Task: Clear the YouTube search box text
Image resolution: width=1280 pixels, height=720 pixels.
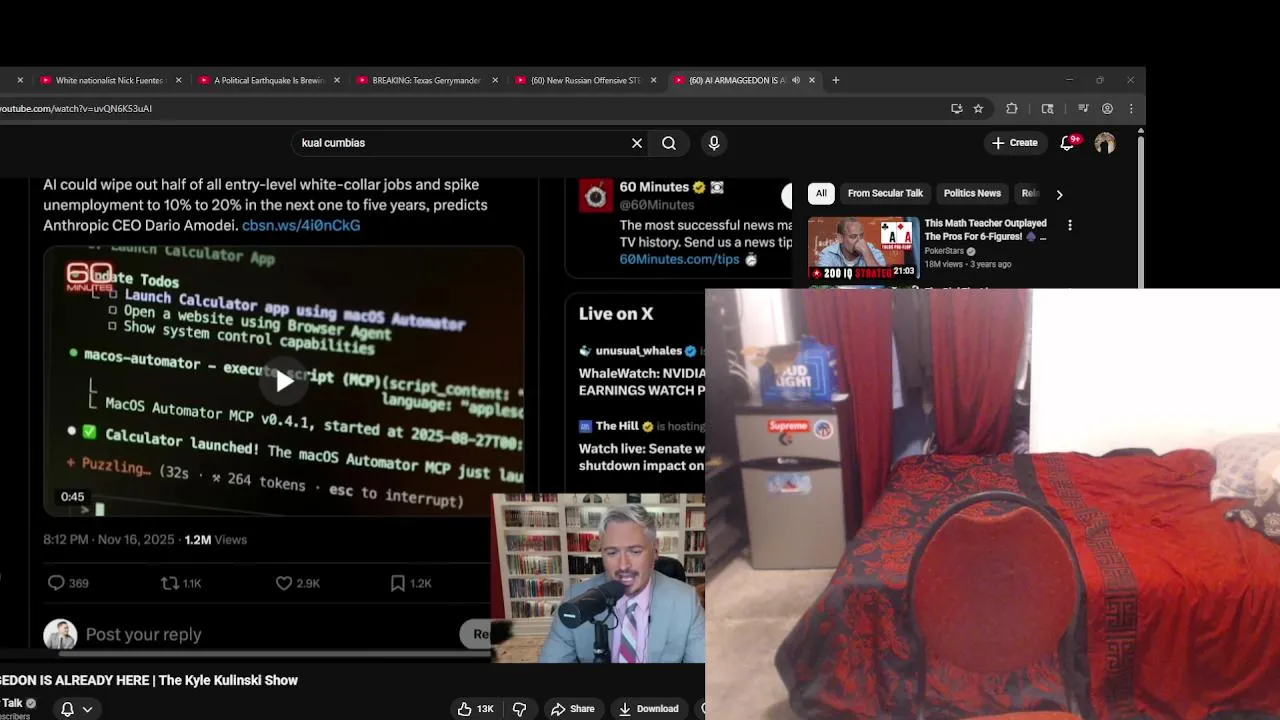Action: click(637, 143)
